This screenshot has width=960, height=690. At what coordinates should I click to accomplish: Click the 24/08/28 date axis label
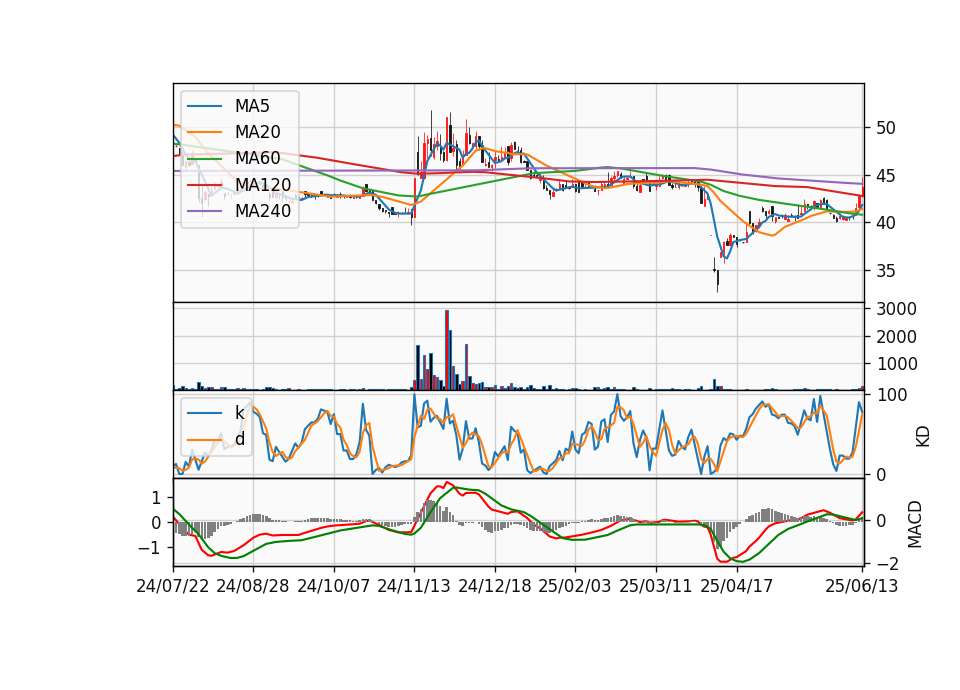[253, 586]
